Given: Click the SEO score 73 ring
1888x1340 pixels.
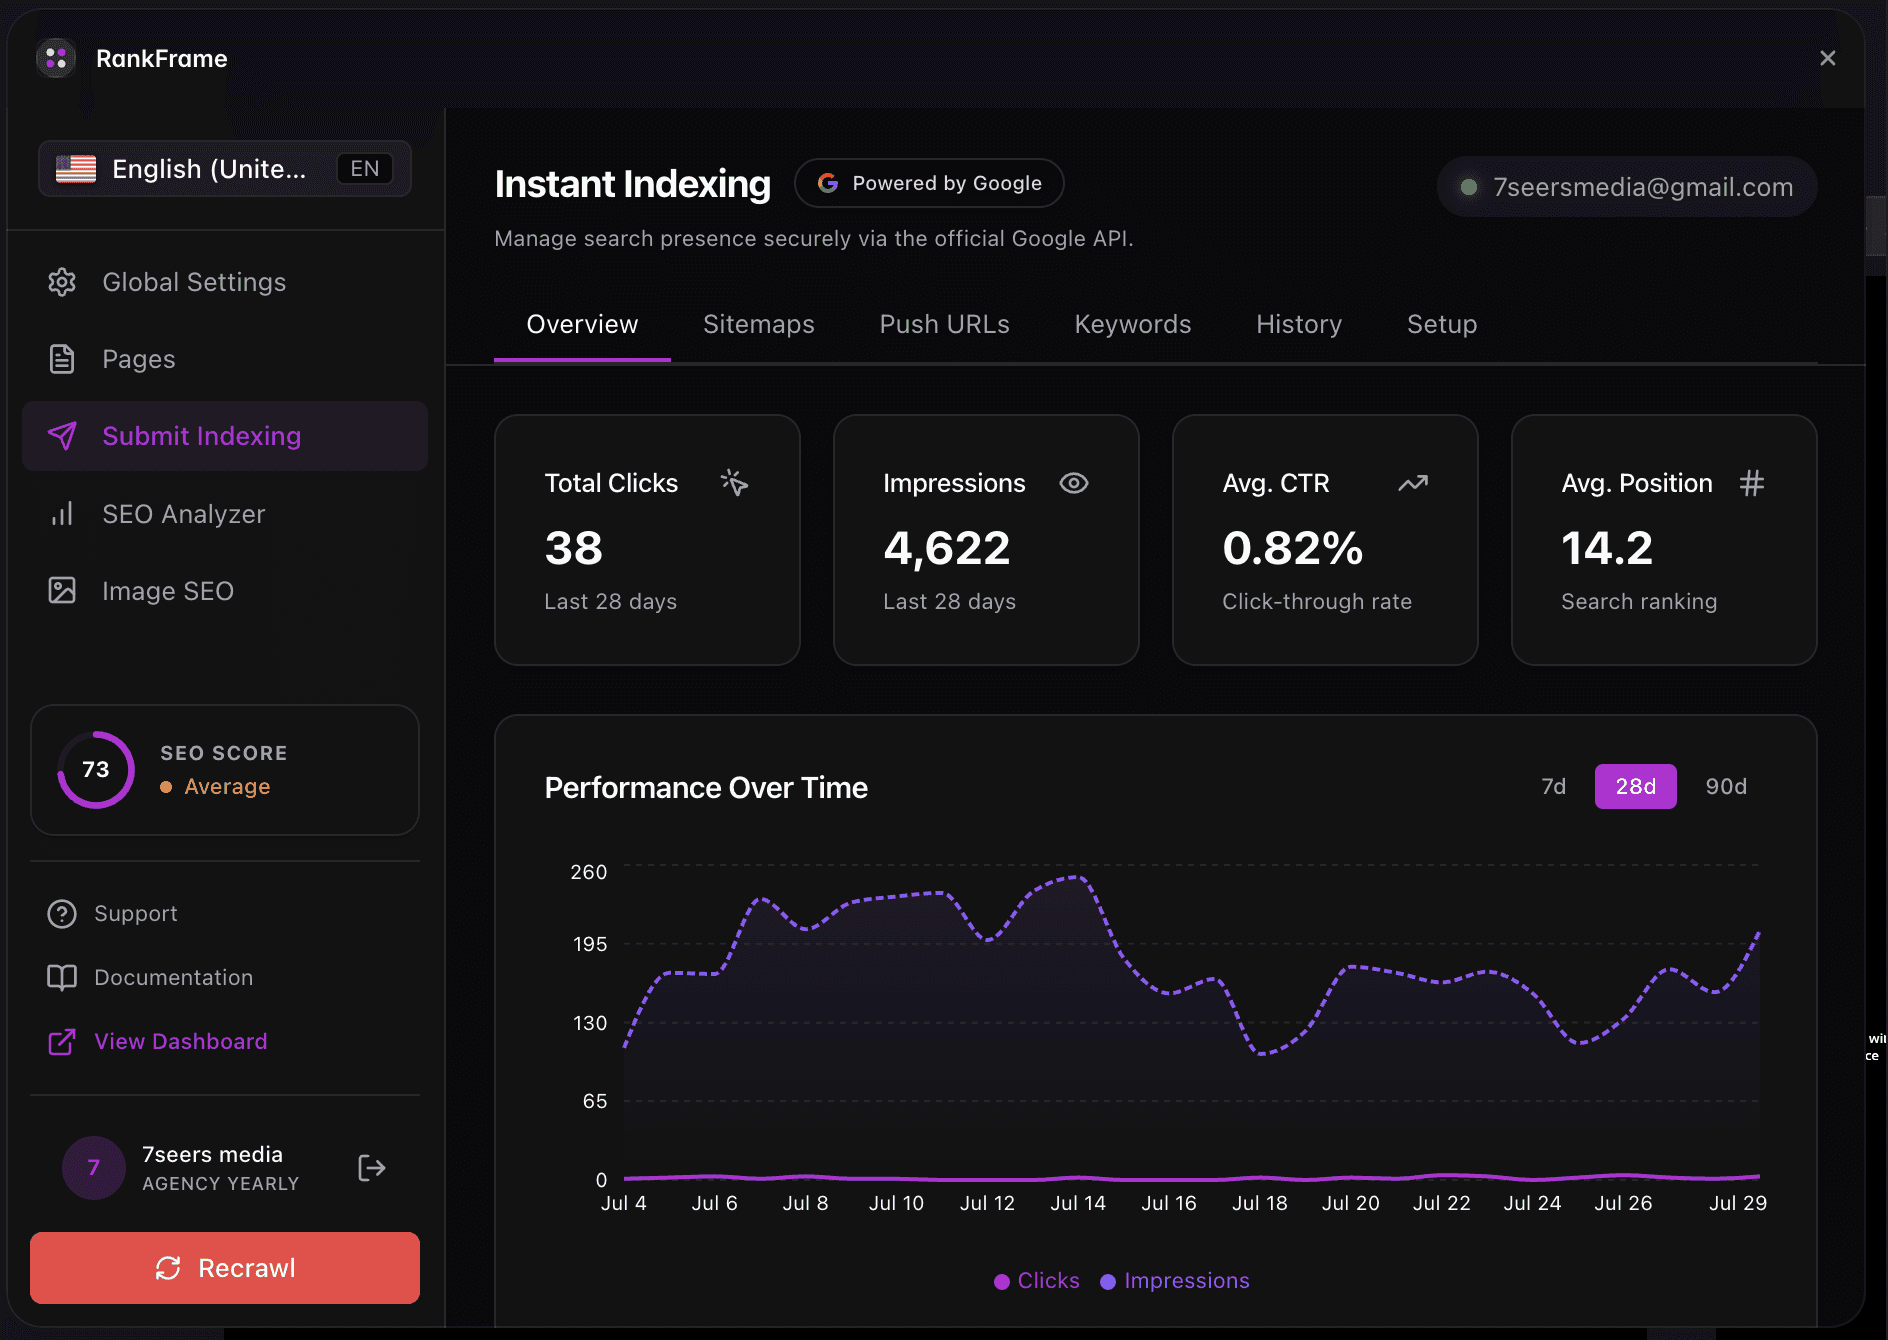Looking at the screenshot, I should click(x=96, y=770).
